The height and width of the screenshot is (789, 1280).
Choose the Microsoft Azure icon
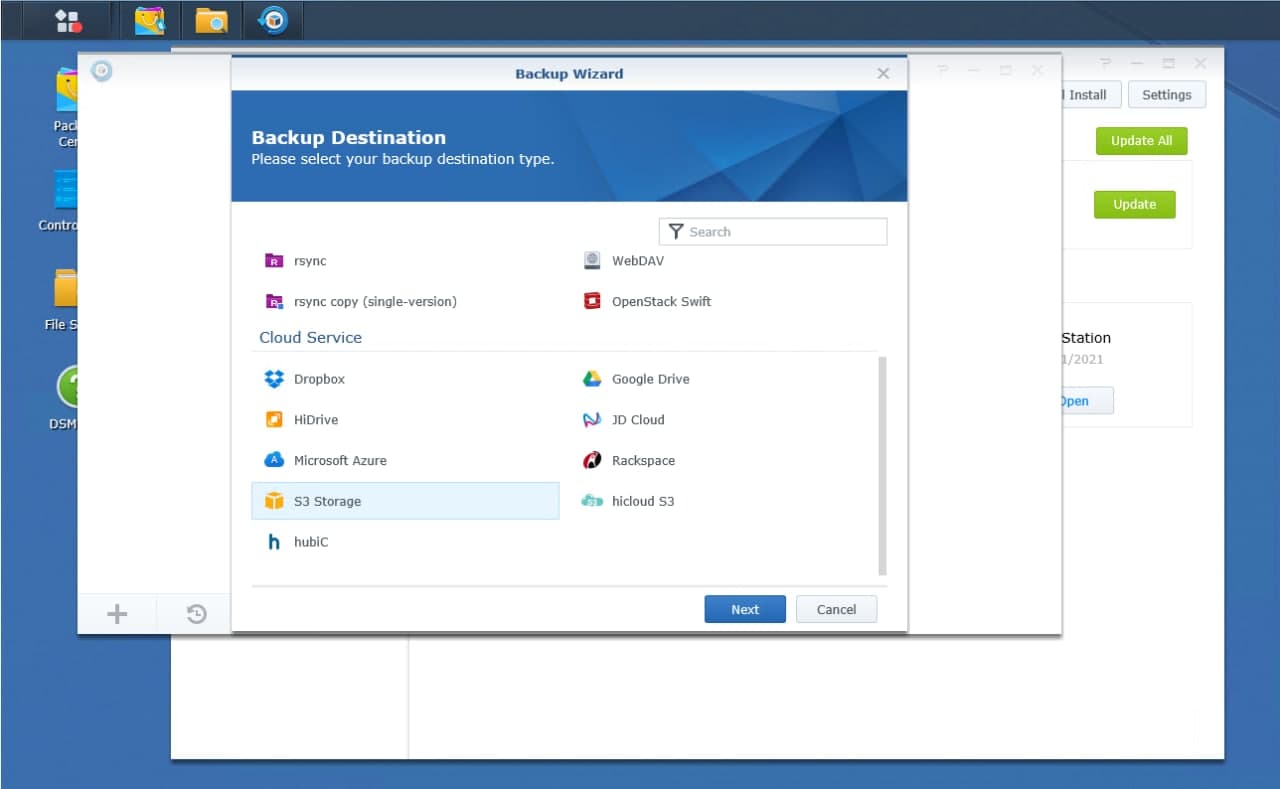tap(273, 461)
